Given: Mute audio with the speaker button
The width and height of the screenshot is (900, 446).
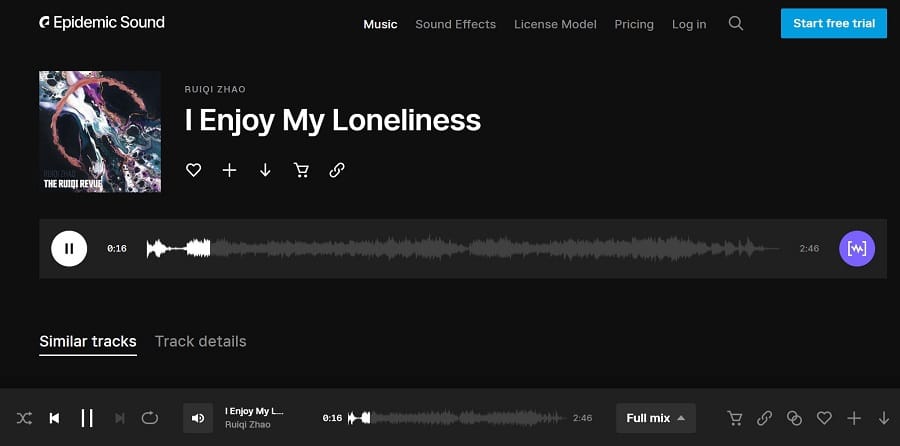Looking at the screenshot, I should click(x=198, y=418).
